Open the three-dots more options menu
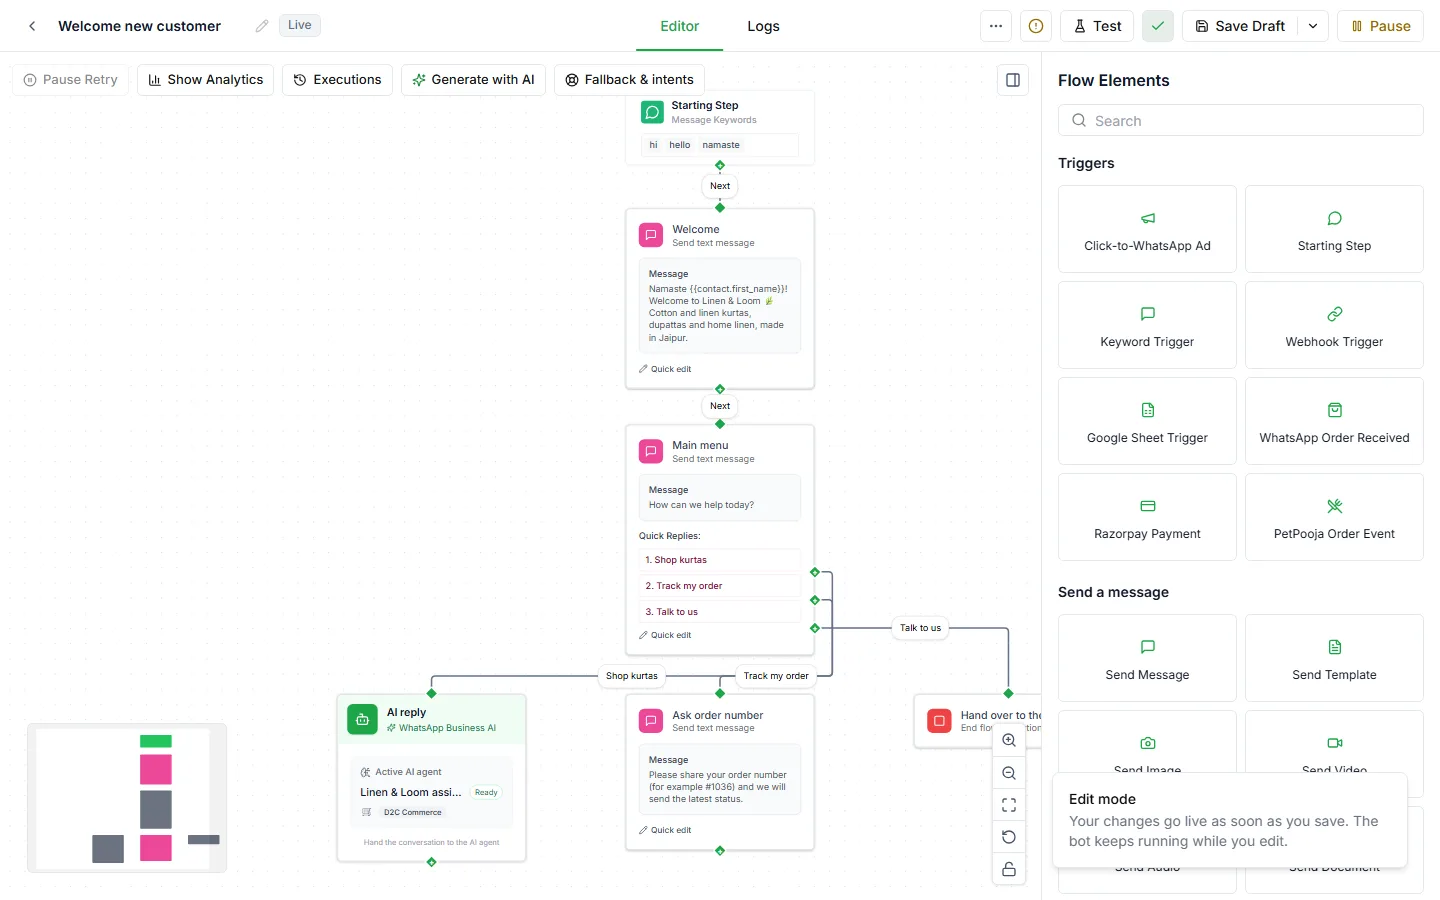 tap(996, 26)
